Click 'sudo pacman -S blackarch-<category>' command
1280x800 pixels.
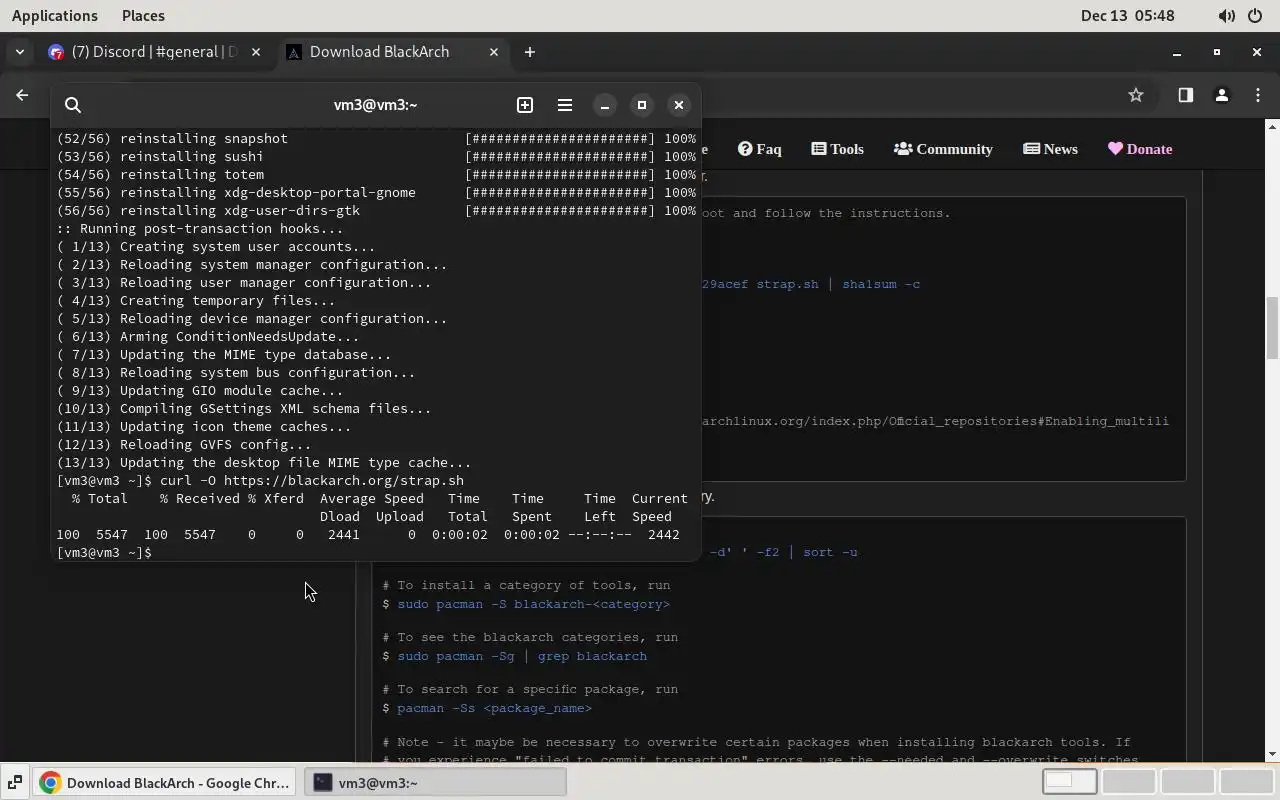pos(533,604)
